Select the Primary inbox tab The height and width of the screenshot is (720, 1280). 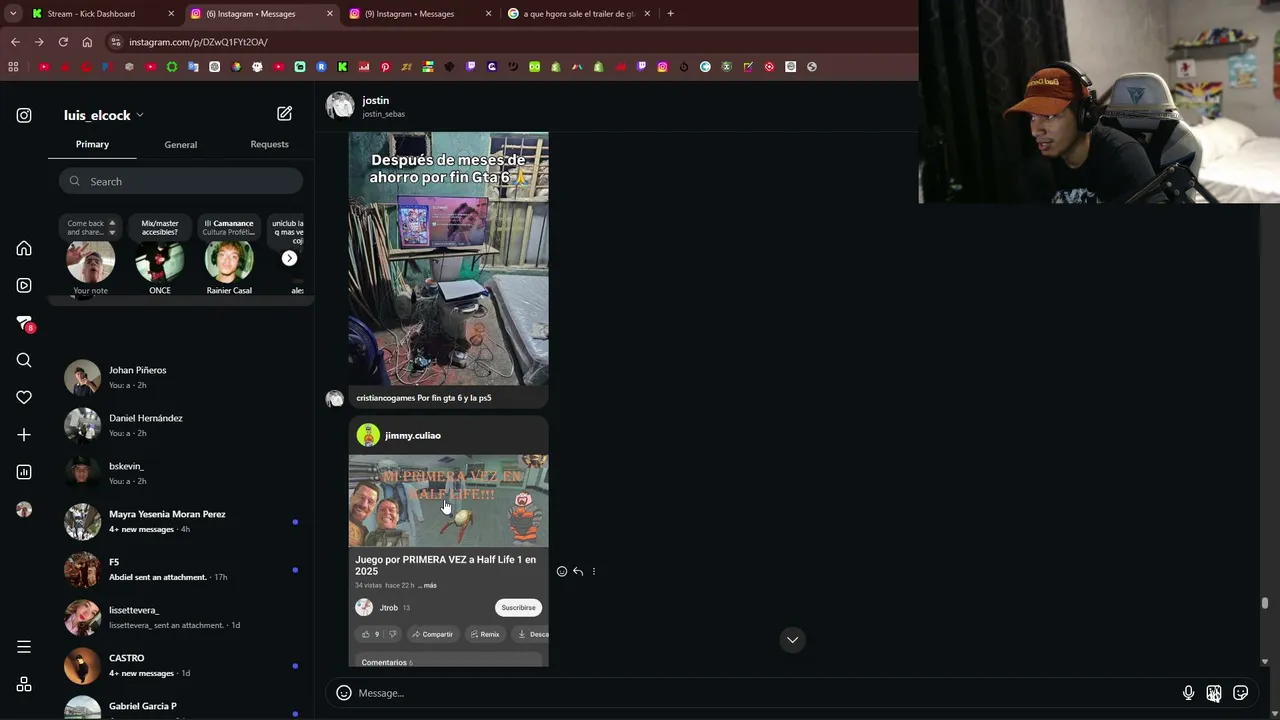tap(92, 144)
